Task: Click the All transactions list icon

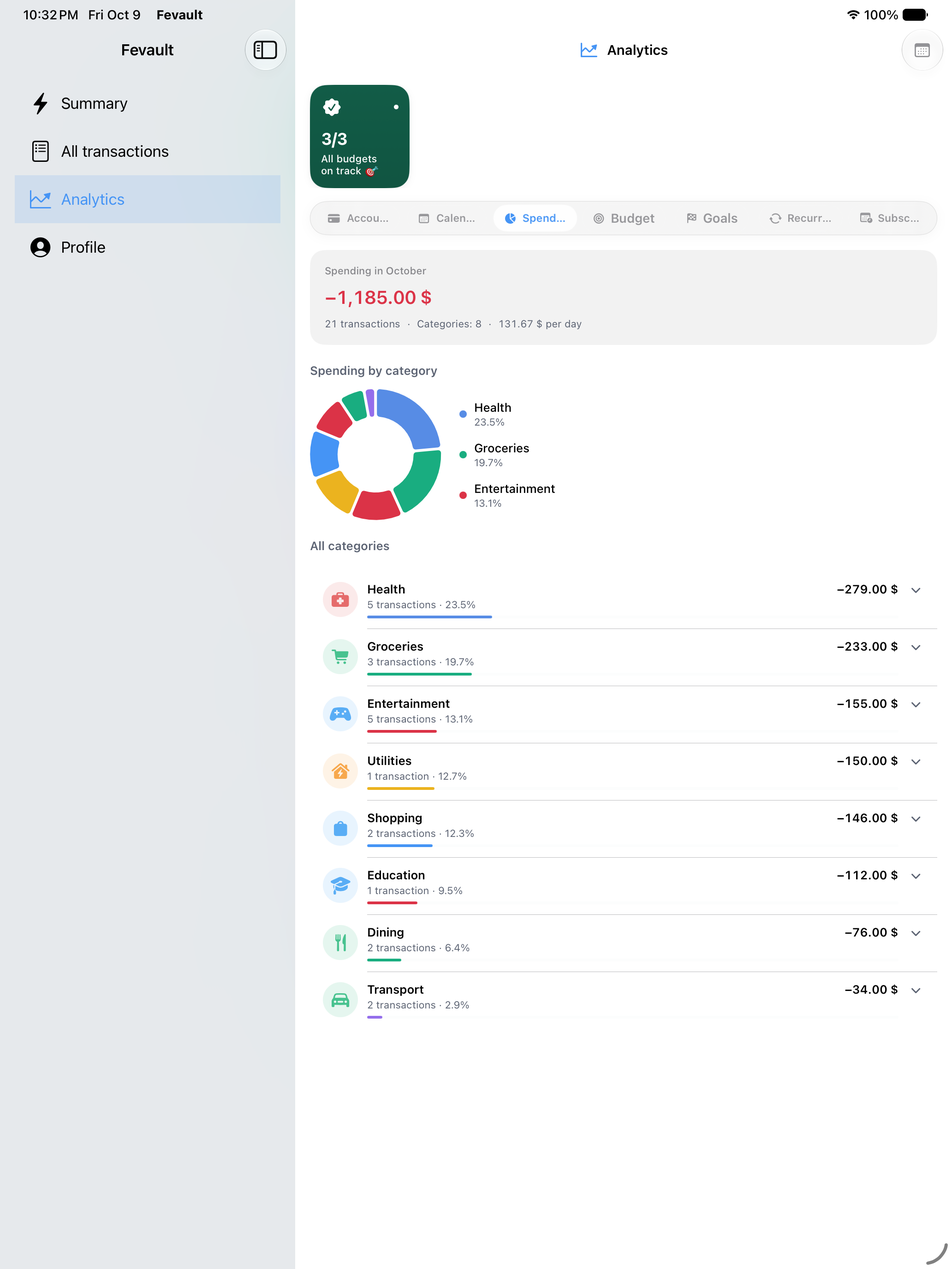Action: (x=40, y=152)
